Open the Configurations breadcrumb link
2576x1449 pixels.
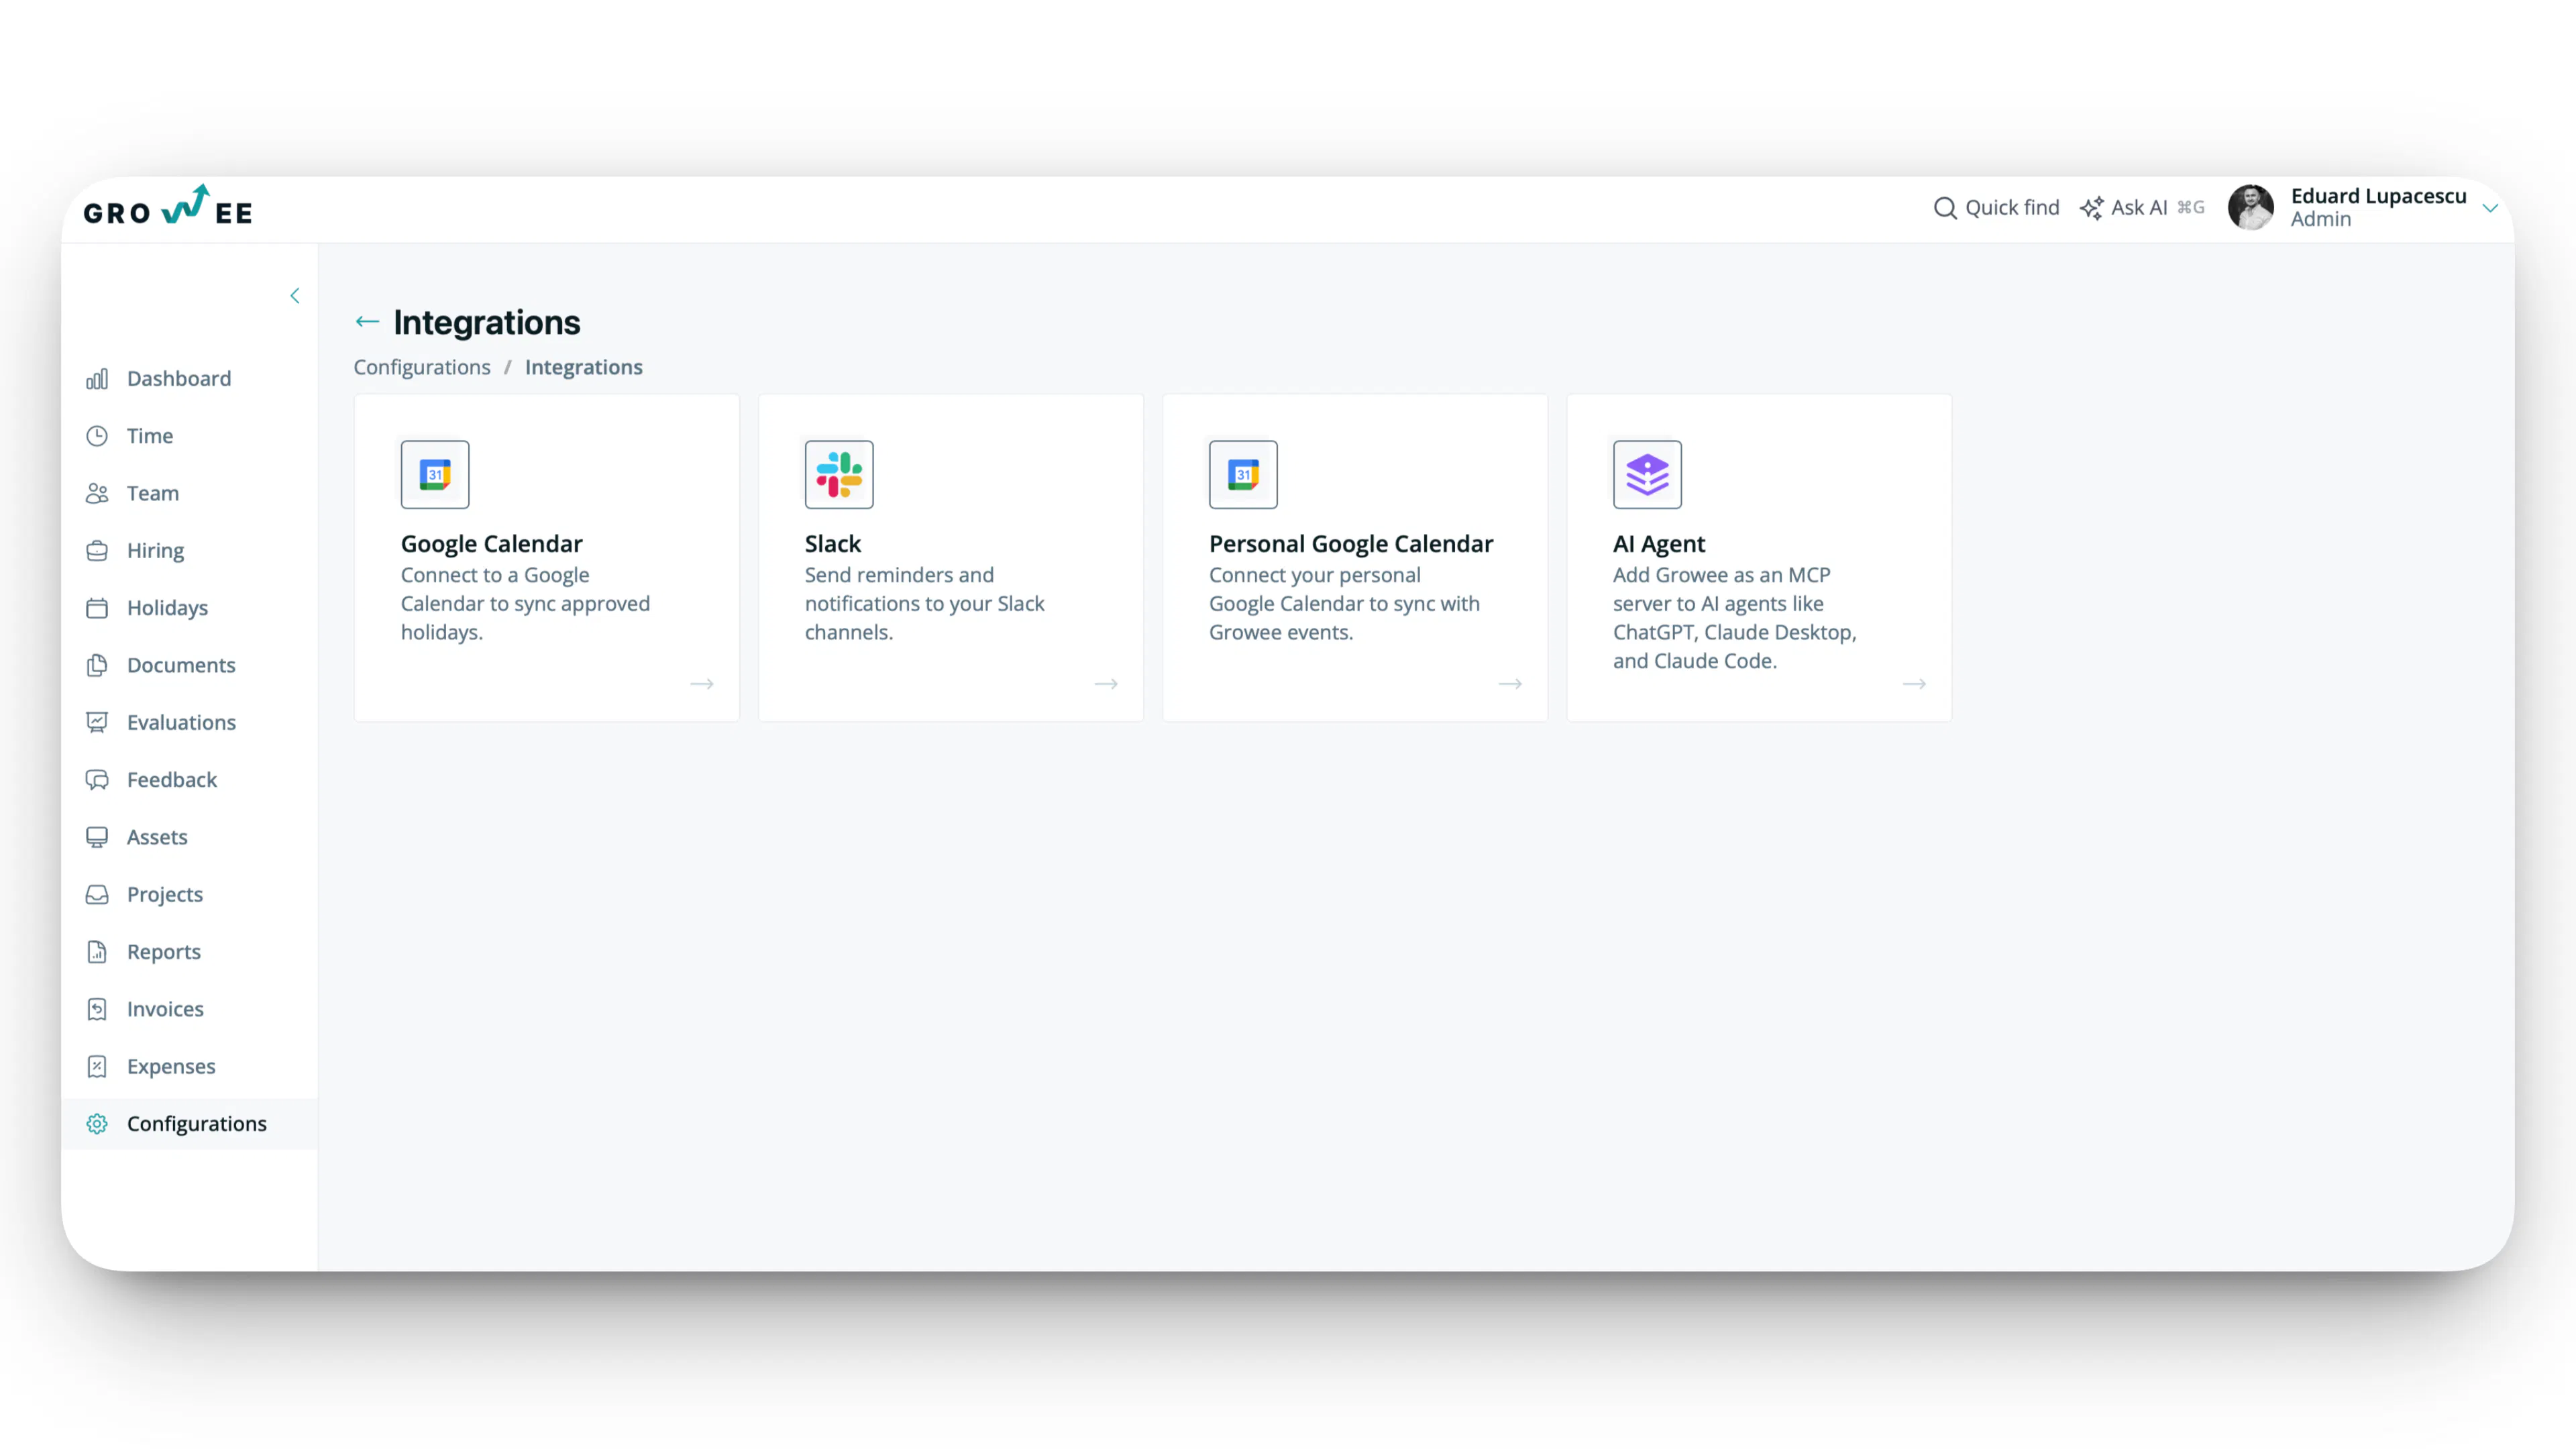421,366
